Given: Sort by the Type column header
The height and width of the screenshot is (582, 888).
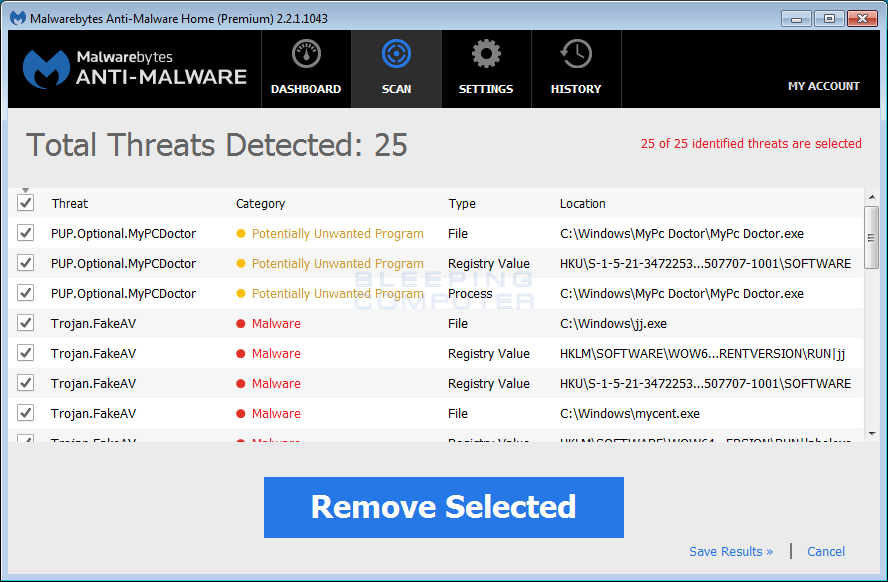Looking at the screenshot, I should 462,203.
